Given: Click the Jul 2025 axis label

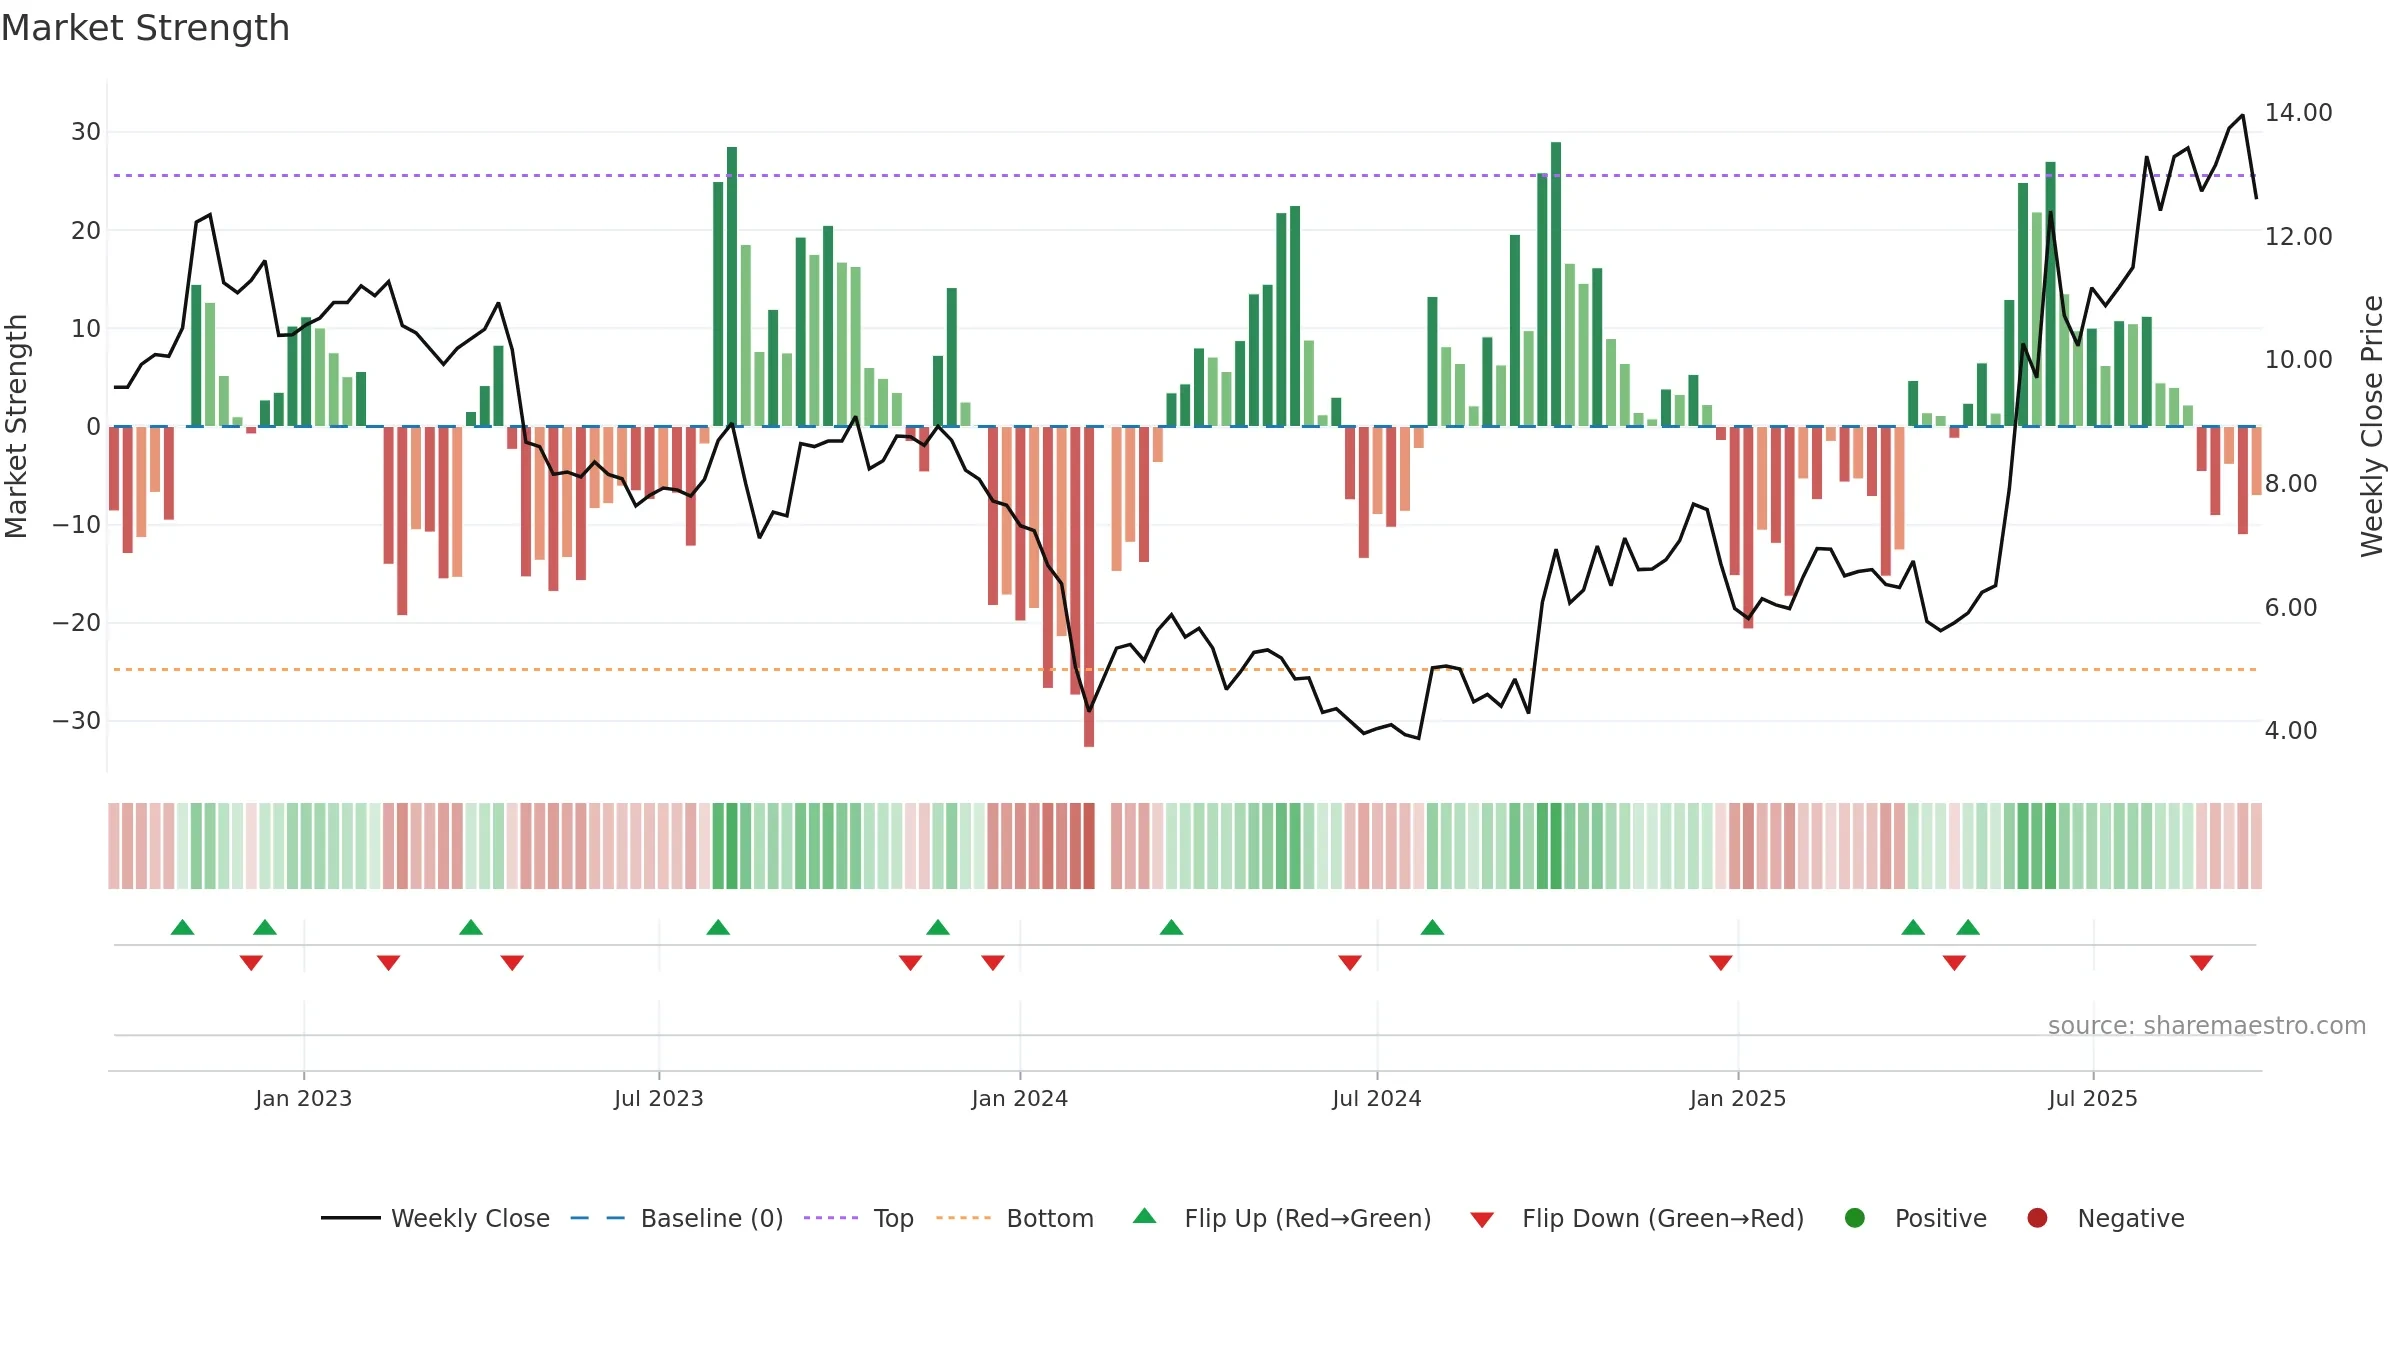Looking at the screenshot, I should pos(2093,1099).
